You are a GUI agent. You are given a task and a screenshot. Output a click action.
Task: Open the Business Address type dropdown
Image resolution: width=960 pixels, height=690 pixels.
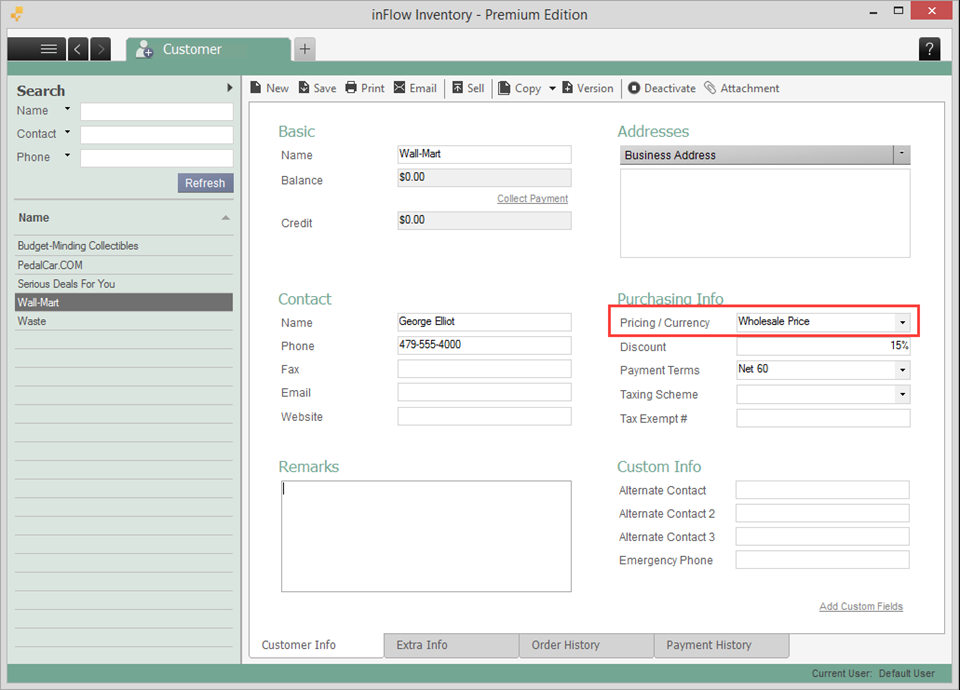902,155
